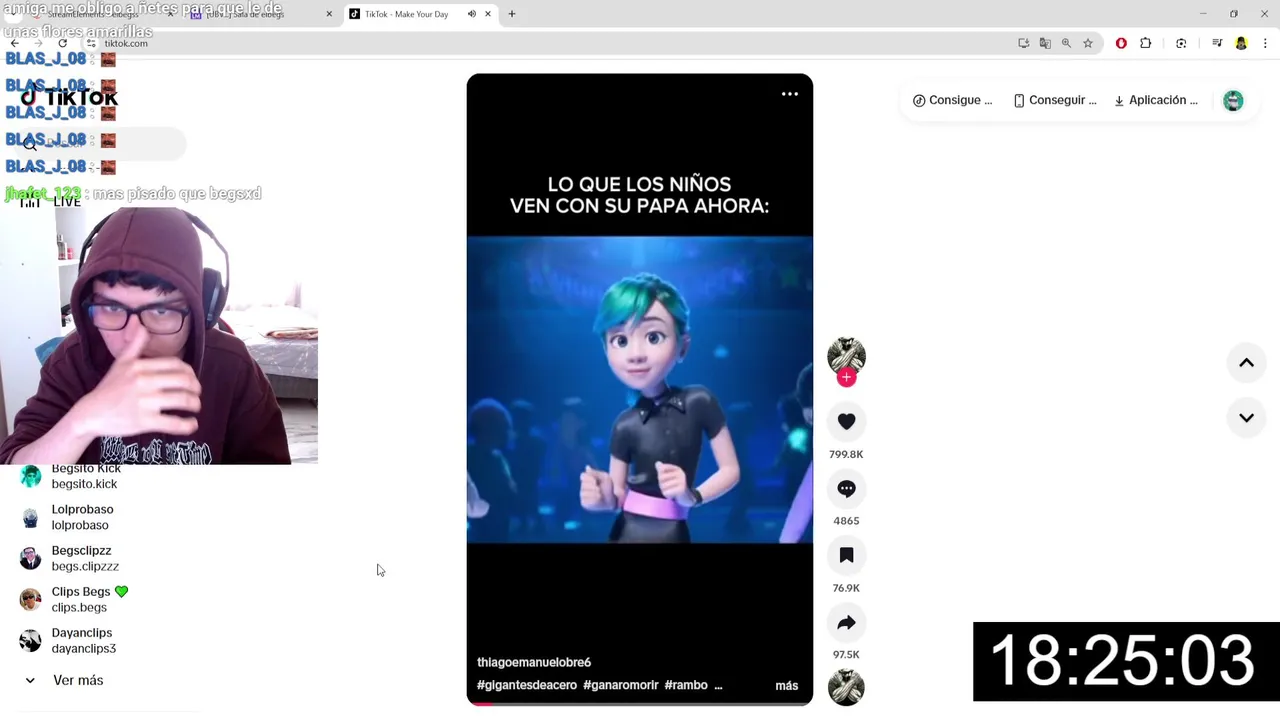The image size is (1280, 720).
Task: Save the video with the bookmark icon
Action: pyautogui.click(x=846, y=556)
